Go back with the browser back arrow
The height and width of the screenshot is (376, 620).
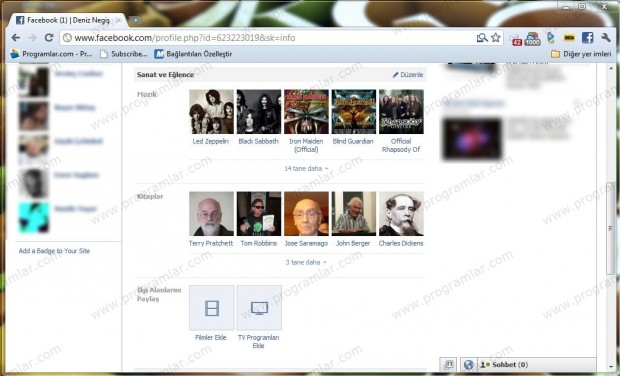click(x=15, y=38)
